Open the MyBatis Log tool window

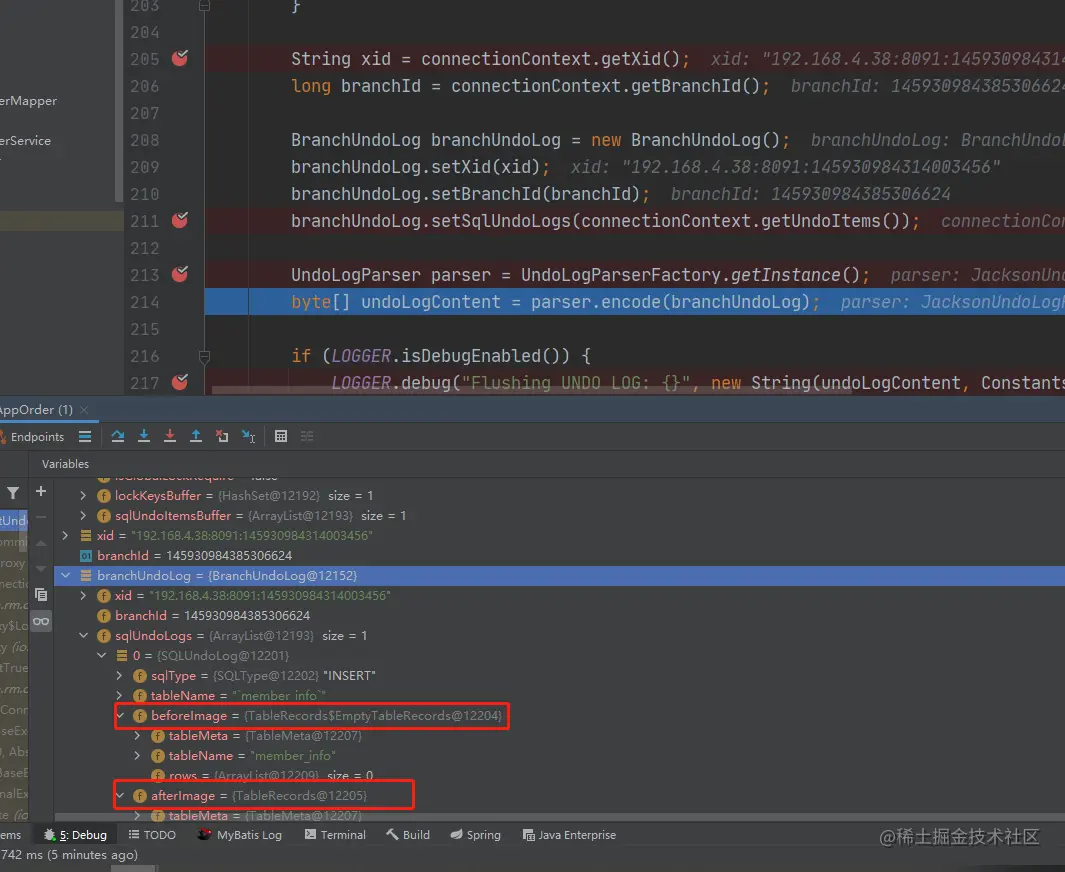[x=240, y=835]
